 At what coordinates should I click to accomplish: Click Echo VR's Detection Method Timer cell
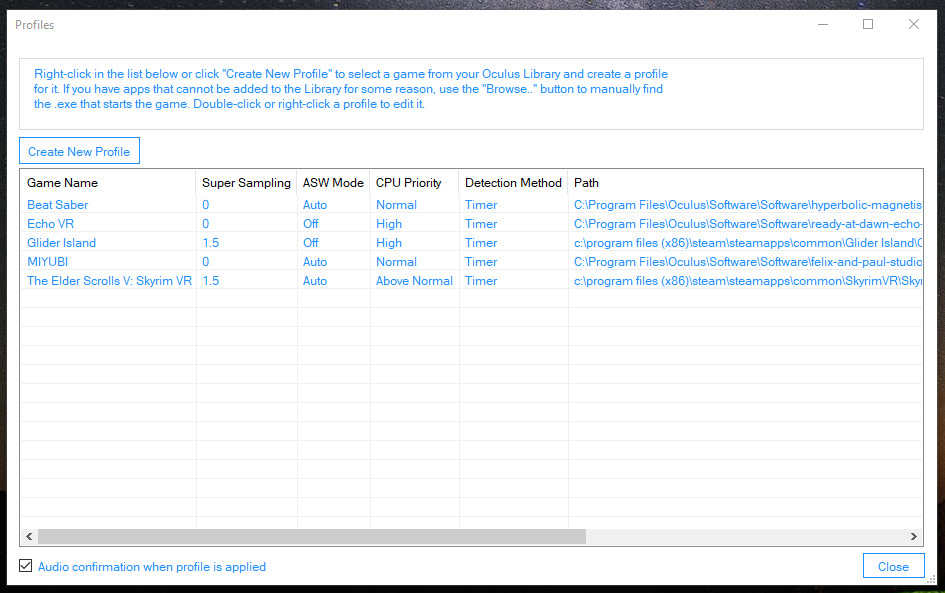tap(481, 224)
